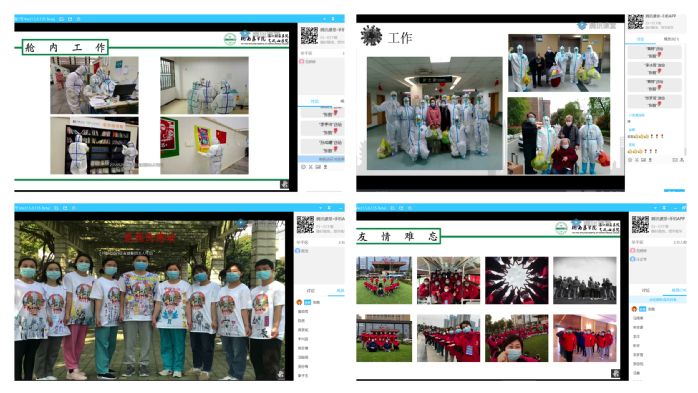Select scissors screenshot icon in 舱内工作 chat
Viewport: 698px width, 393px height.
click(x=311, y=167)
